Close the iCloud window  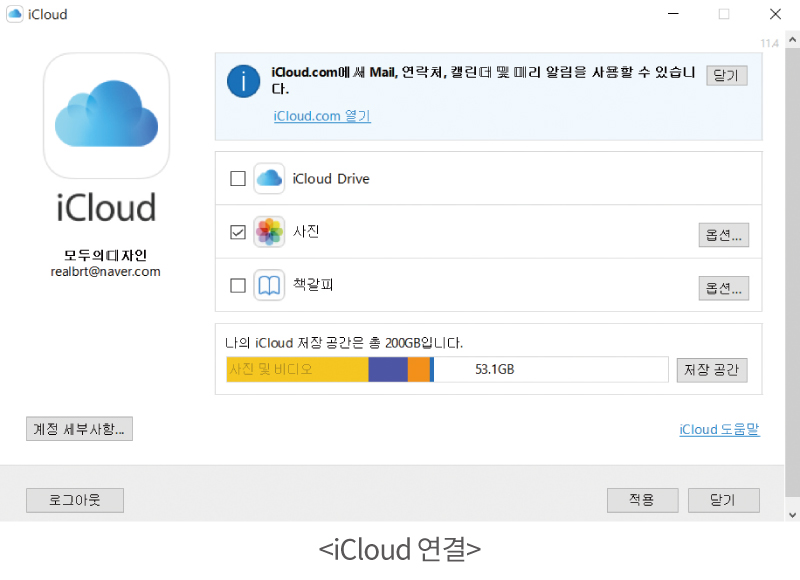coord(775,14)
